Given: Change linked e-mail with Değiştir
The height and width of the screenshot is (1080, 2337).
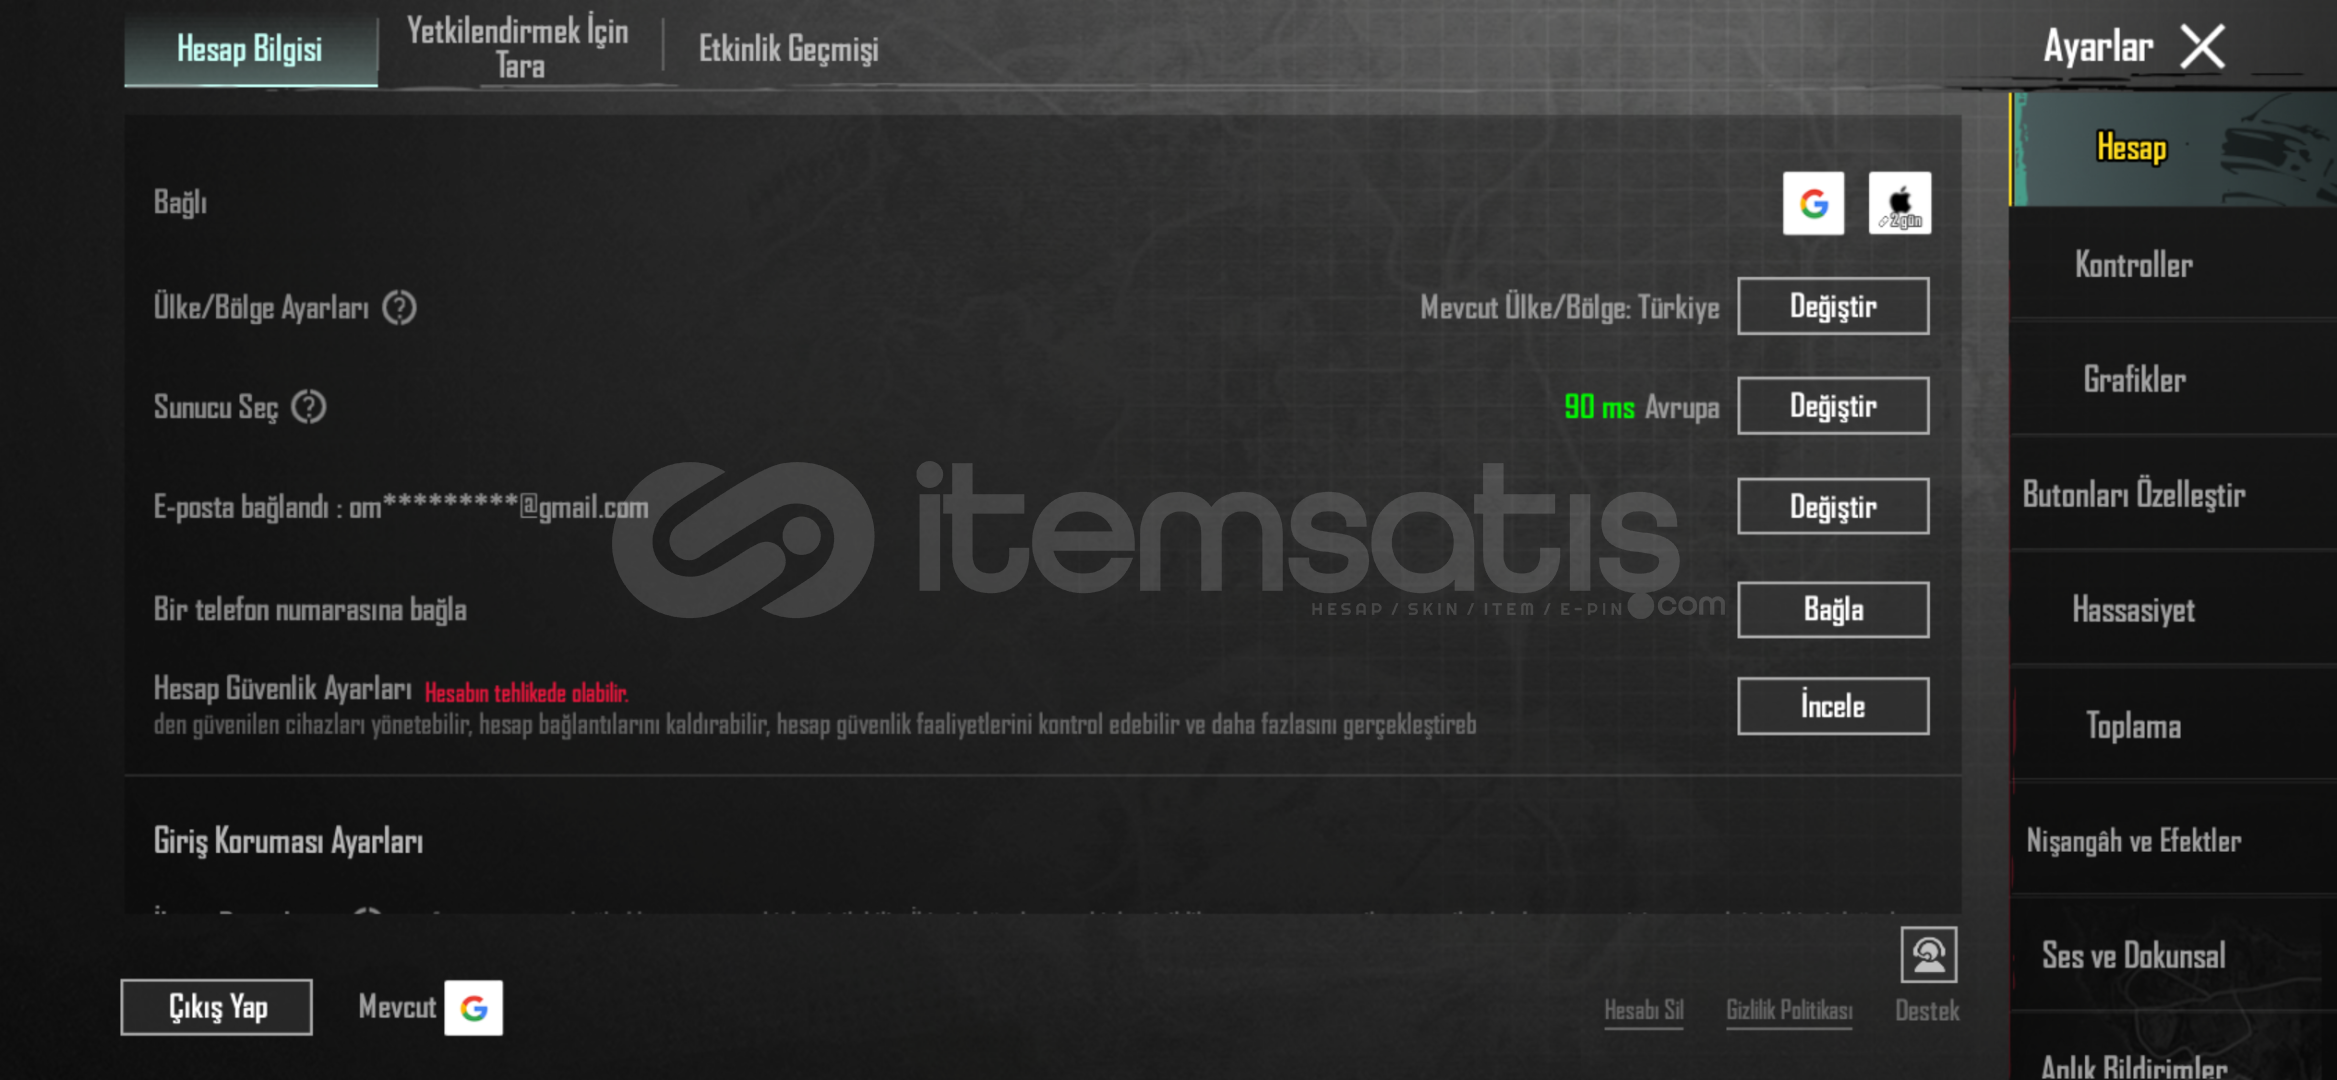Looking at the screenshot, I should (1833, 506).
